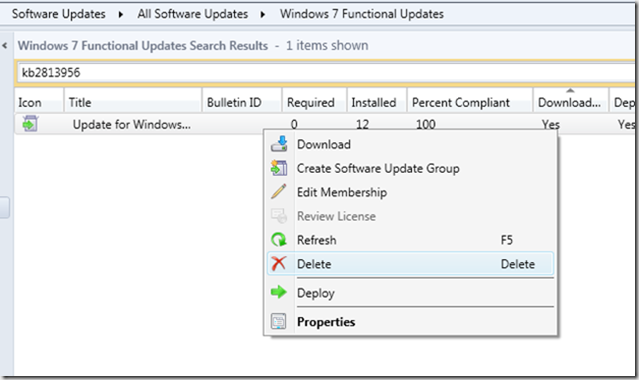The width and height of the screenshot is (639, 380).
Task: Click the update icon in the result row
Action: click(30, 124)
